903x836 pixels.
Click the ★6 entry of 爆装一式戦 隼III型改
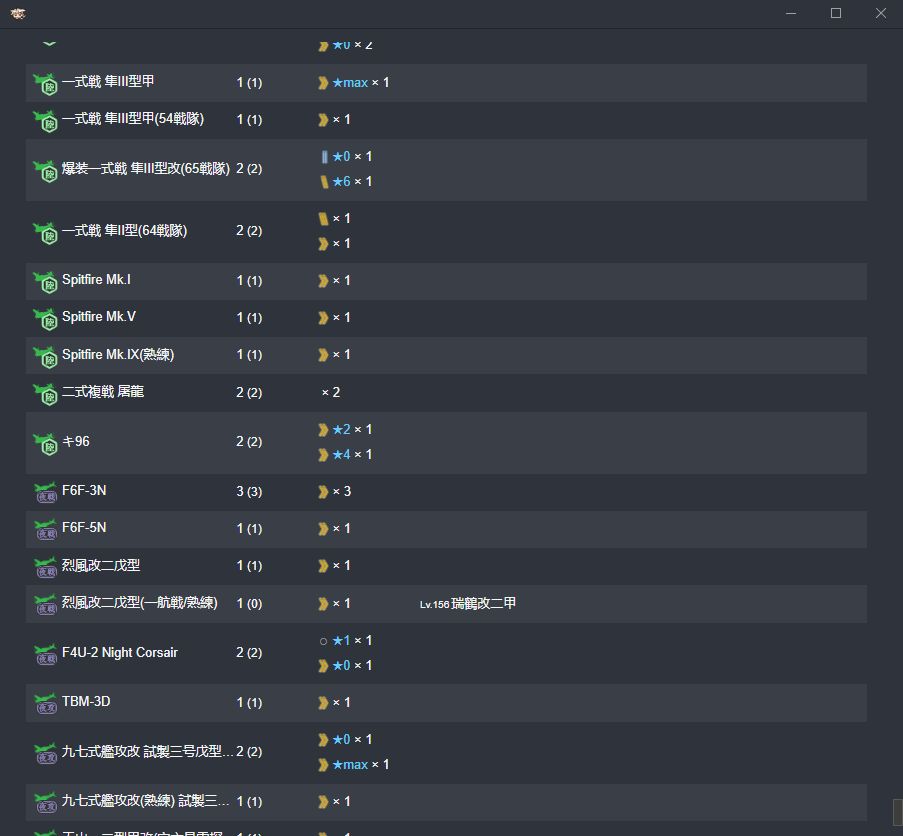(341, 182)
